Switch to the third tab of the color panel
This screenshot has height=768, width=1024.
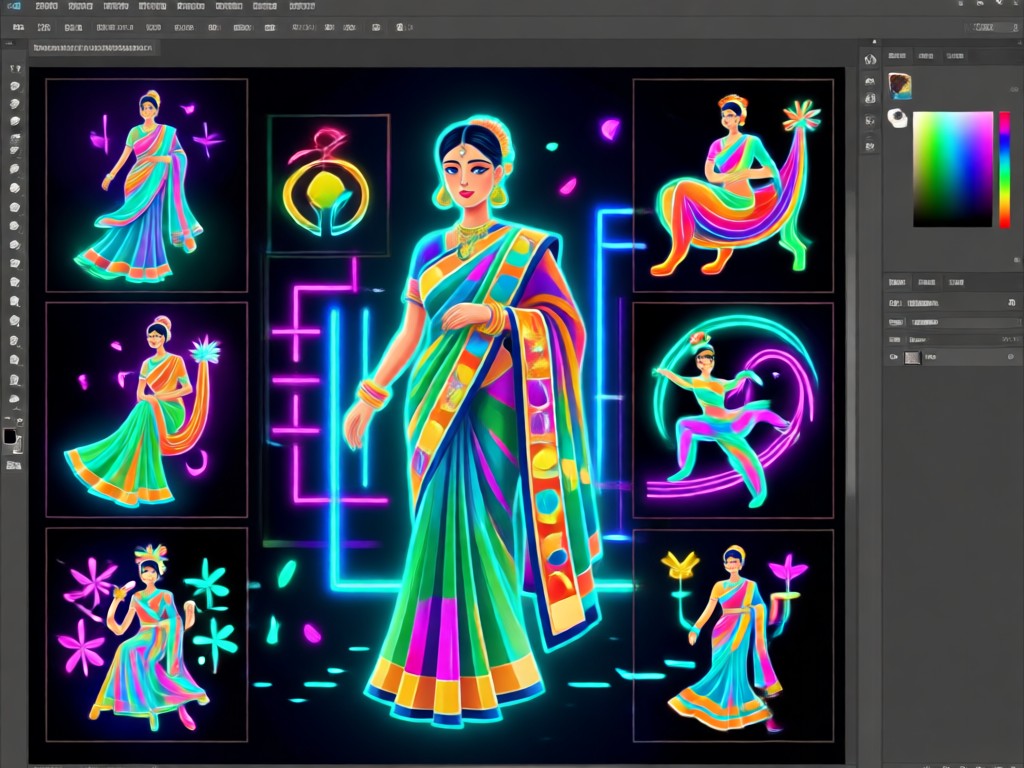[955, 56]
